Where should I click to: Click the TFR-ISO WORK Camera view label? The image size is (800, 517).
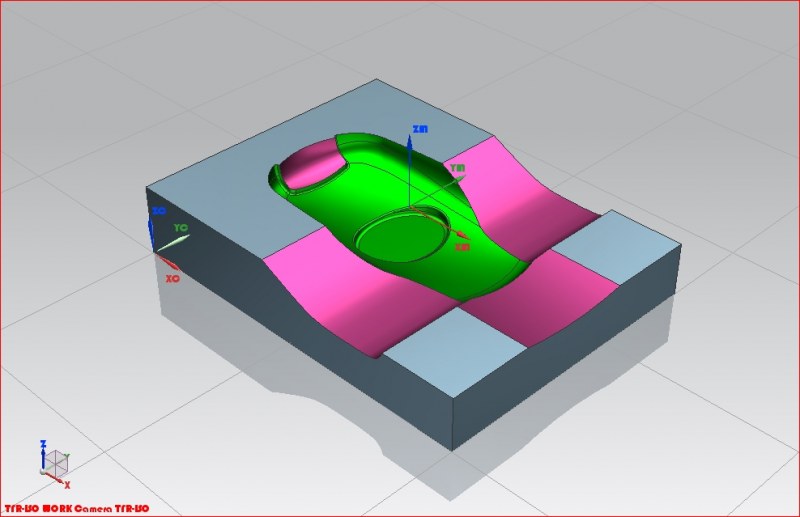pyautogui.click(x=77, y=509)
